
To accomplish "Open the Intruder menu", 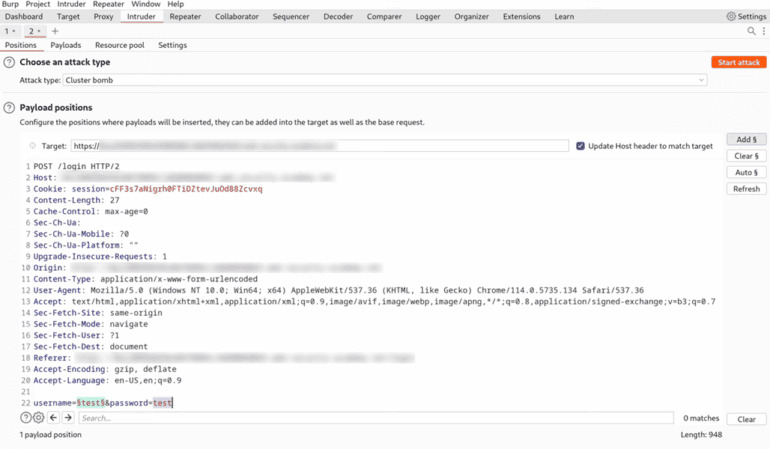I will (71, 4).
